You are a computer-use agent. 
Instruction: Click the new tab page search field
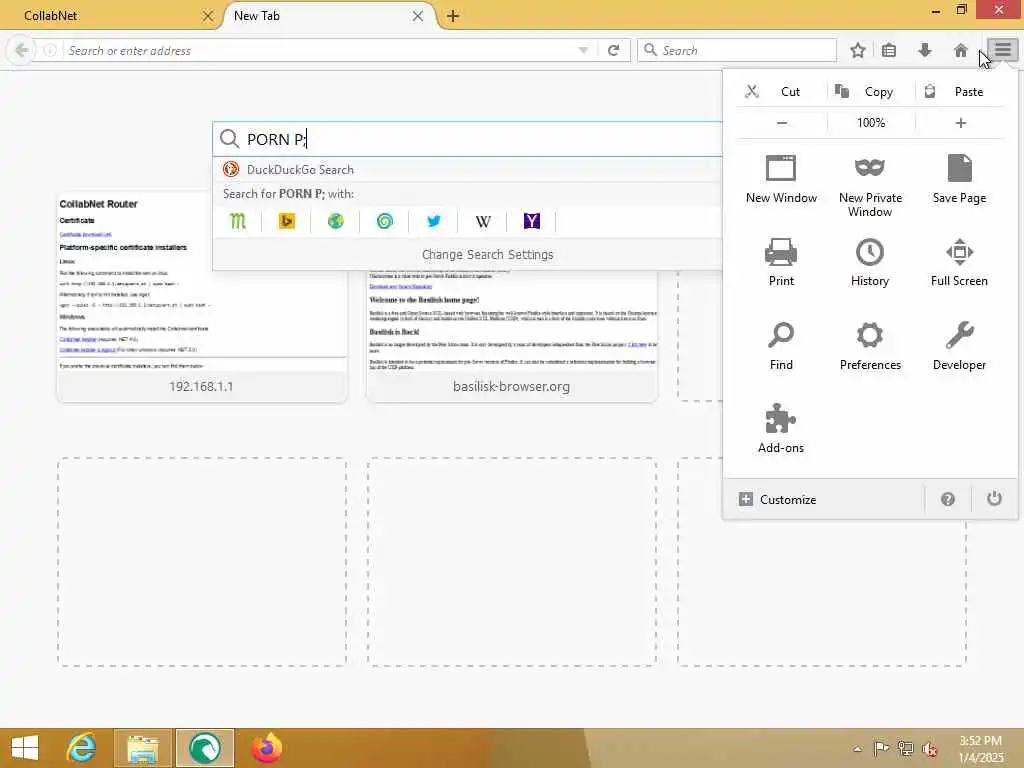point(468,139)
